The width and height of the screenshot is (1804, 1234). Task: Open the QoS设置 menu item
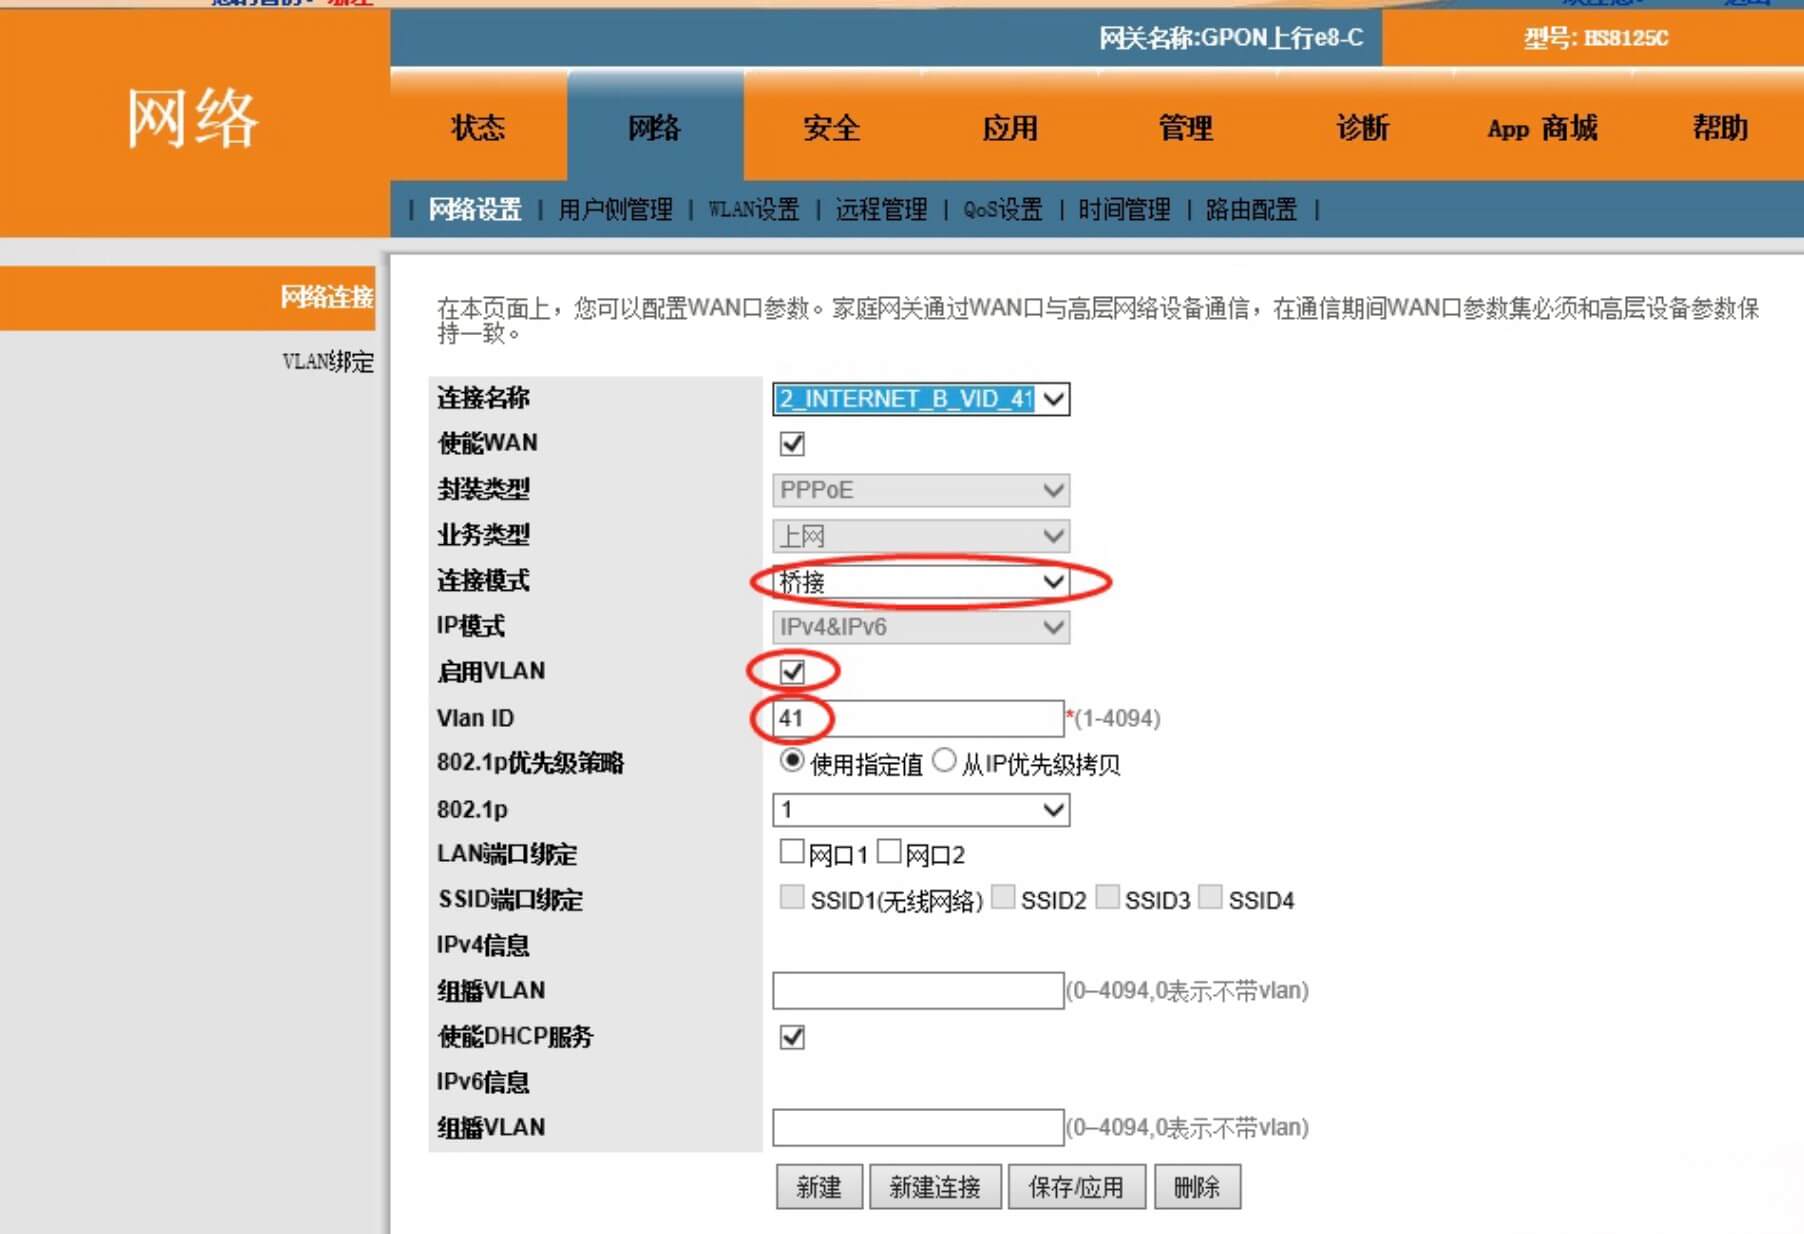(1001, 210)
